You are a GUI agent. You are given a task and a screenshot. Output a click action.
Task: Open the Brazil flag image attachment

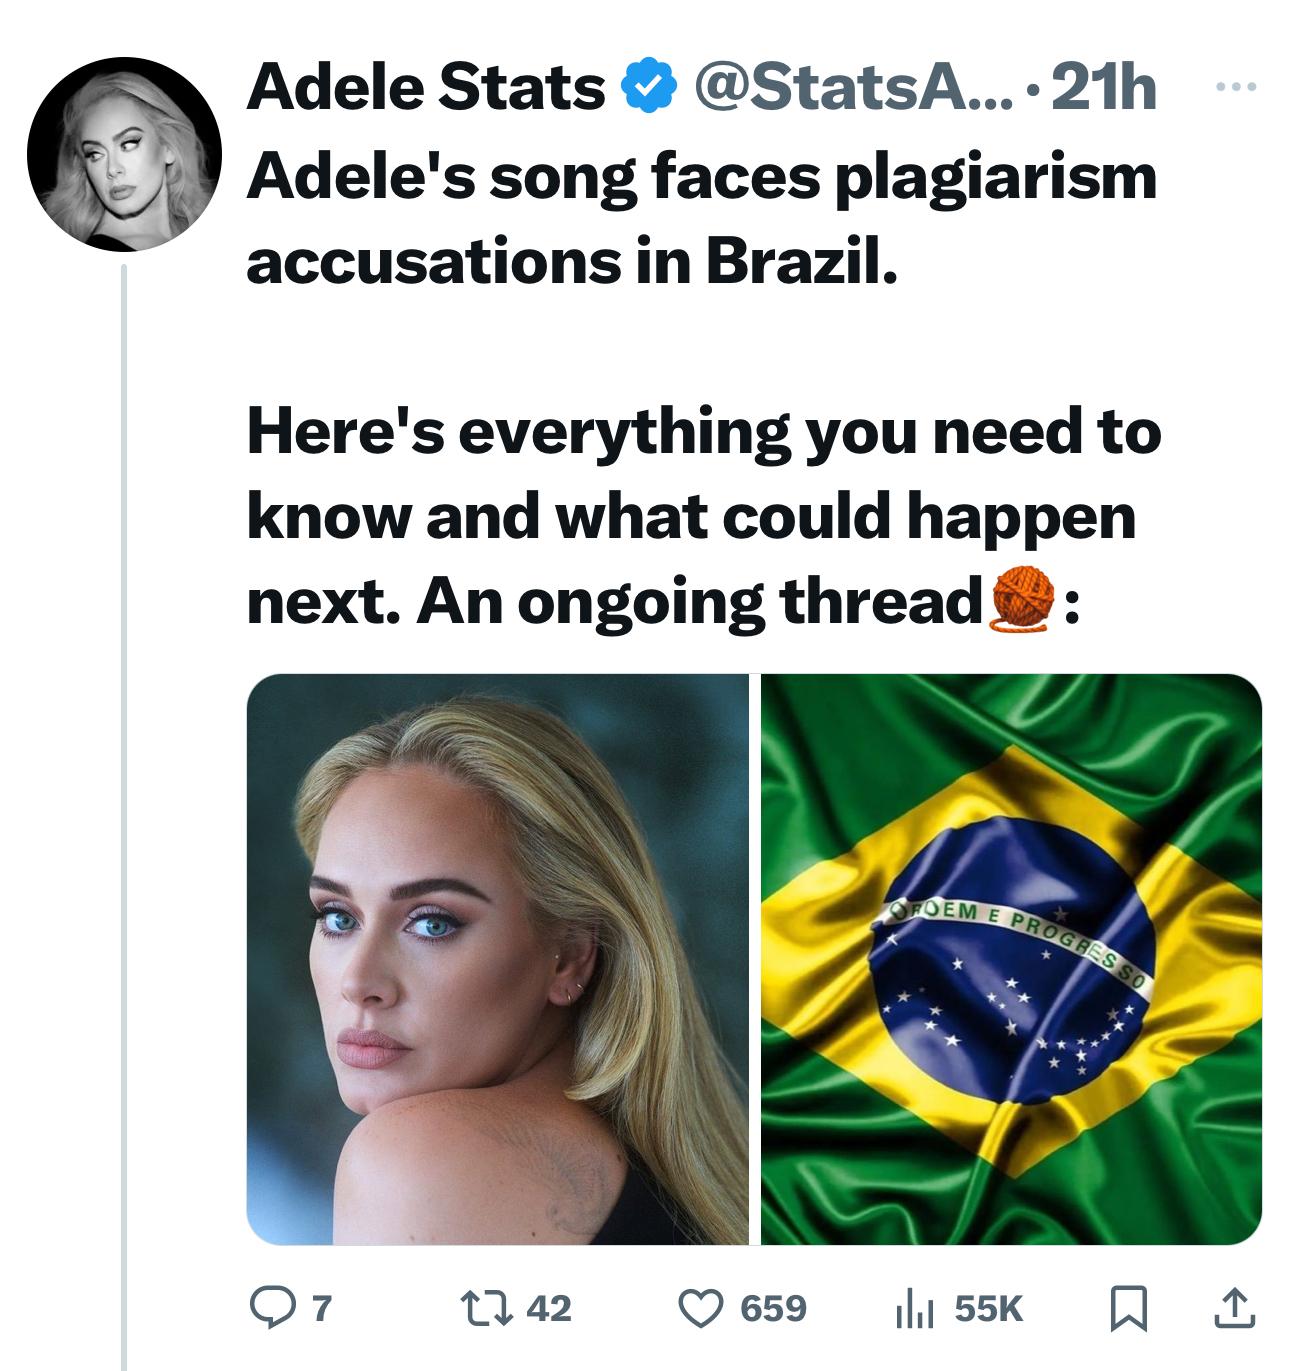(x=1011, y=959)
